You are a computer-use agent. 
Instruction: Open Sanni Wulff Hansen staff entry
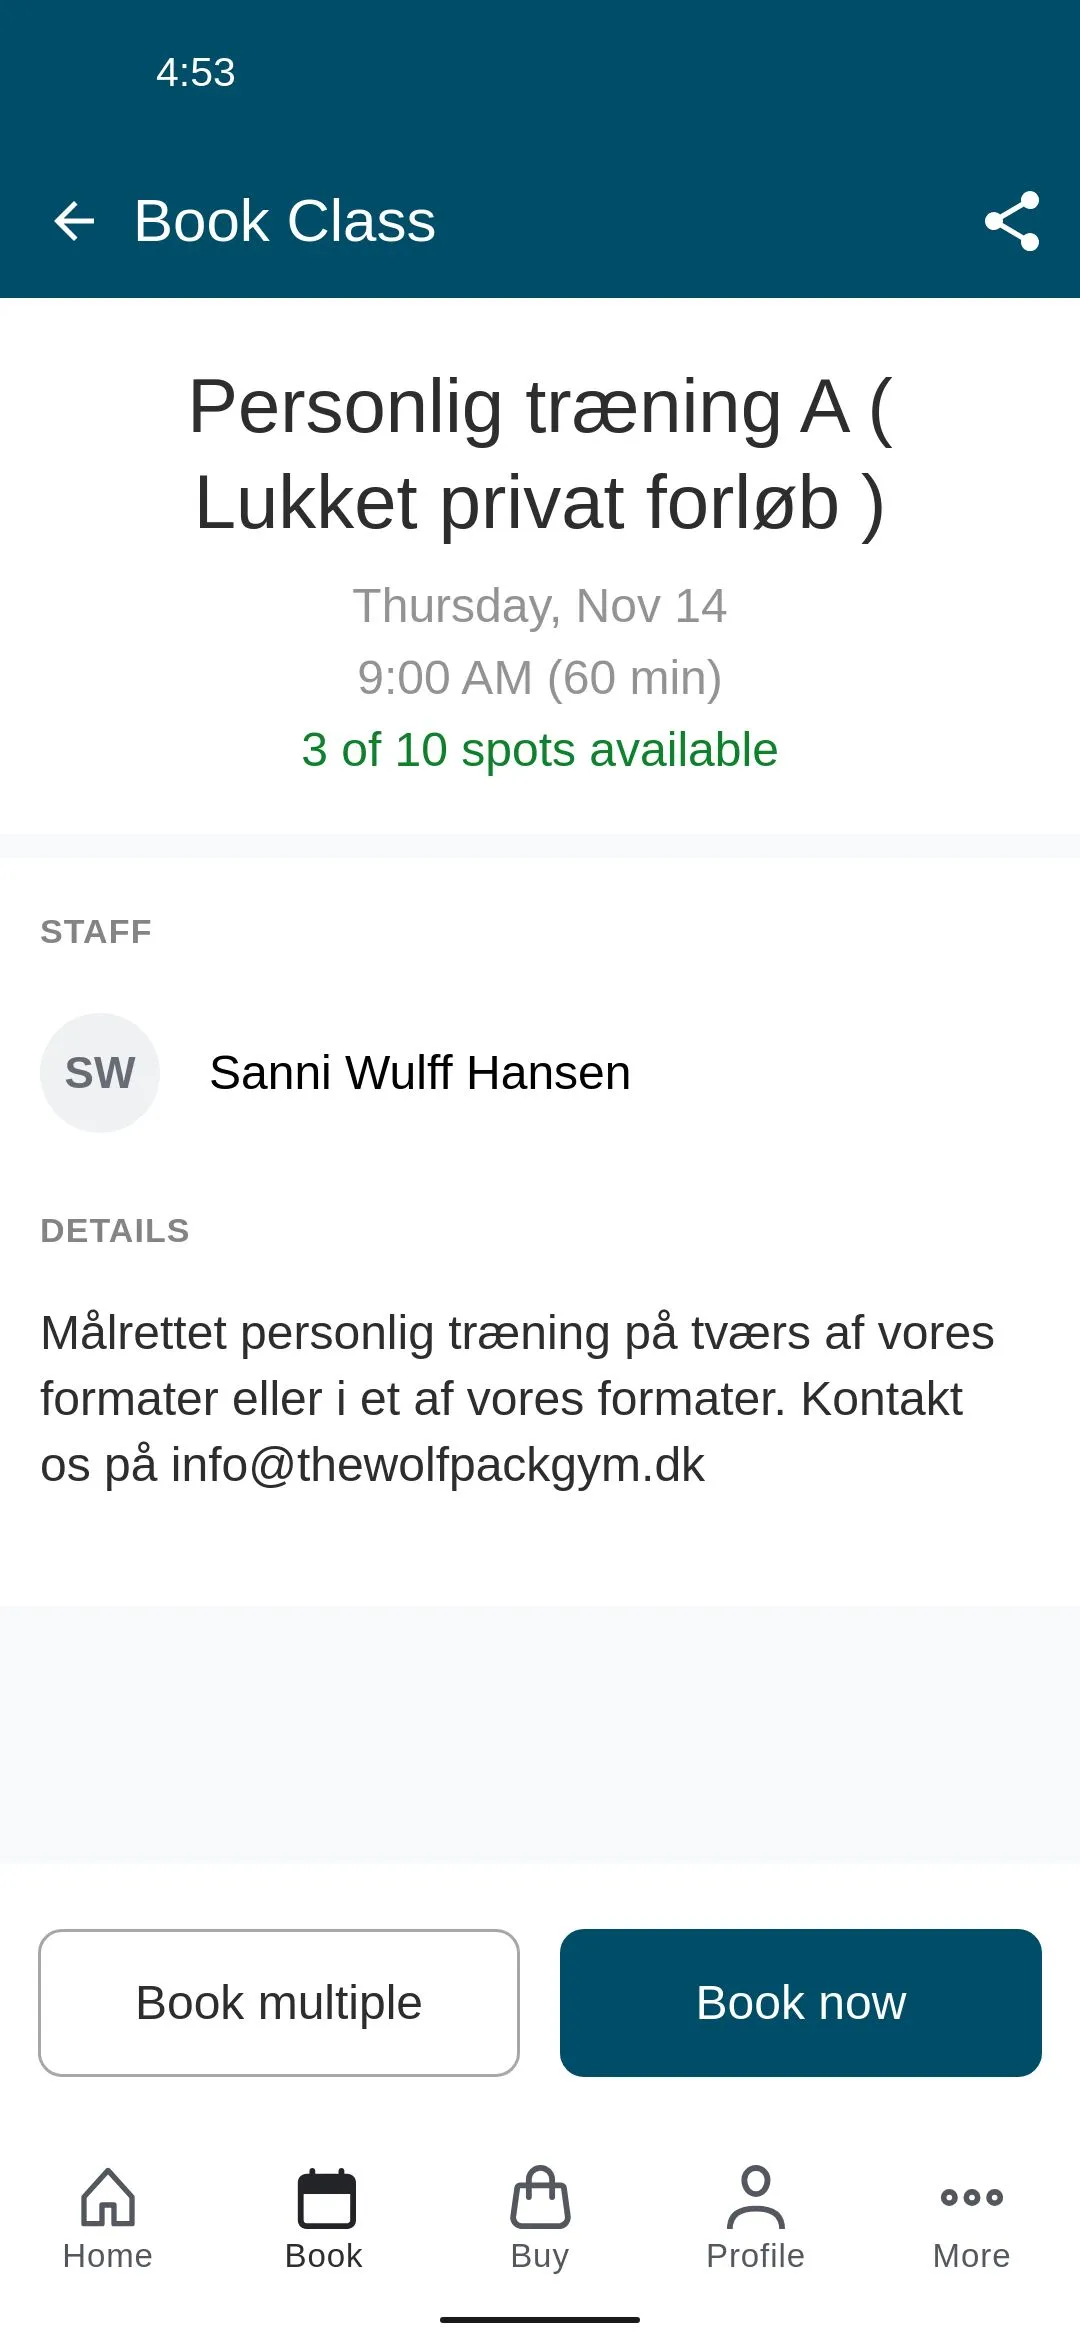coord(540,1073)
